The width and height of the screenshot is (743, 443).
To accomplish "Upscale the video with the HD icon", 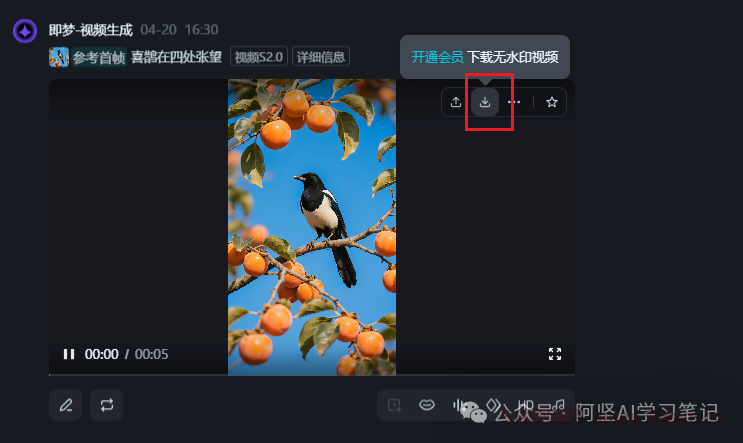I will [526, 405].
